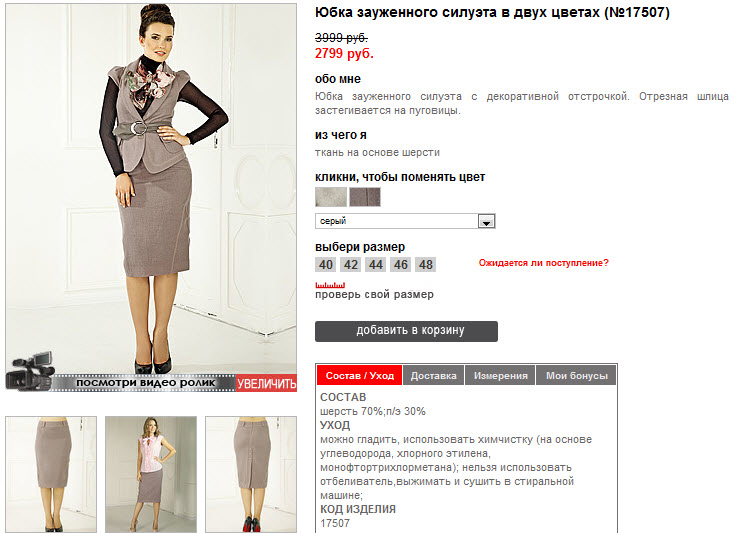The height and width of the screenshot is (533, 731).
Task: Select size 40
Action: [325, 265]
